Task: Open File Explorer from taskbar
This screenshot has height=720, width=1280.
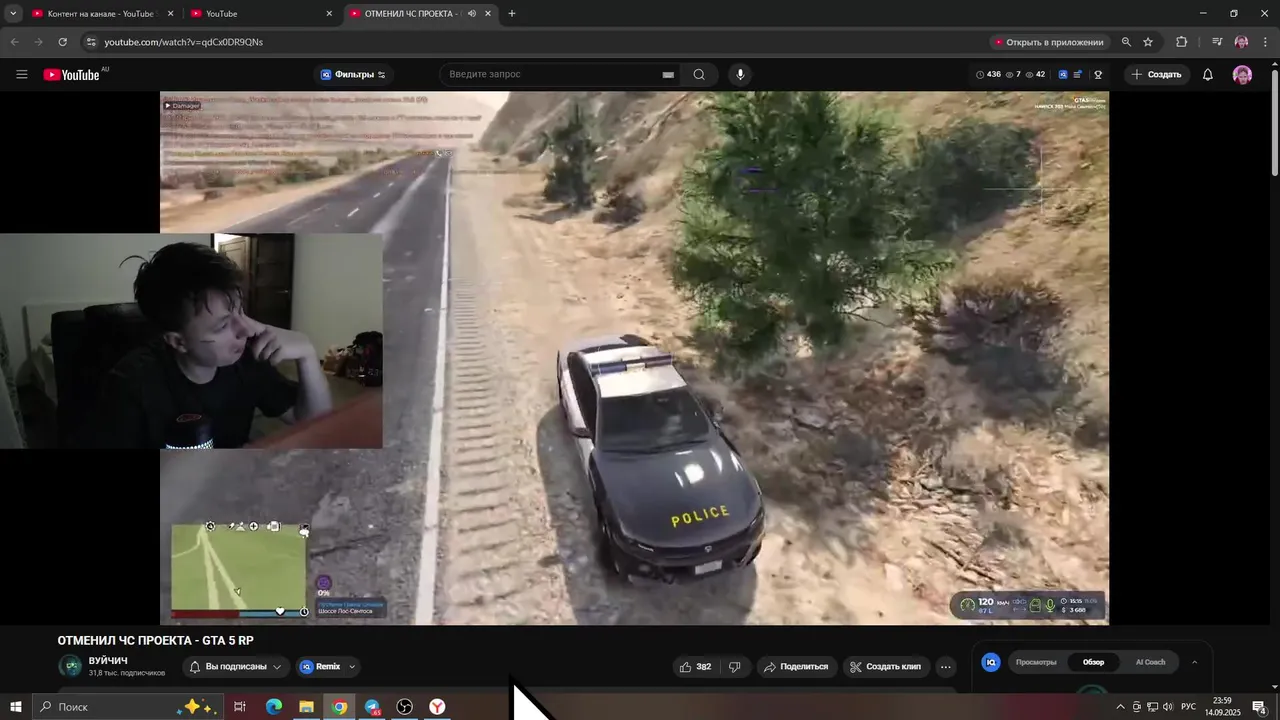Action: 306,707
